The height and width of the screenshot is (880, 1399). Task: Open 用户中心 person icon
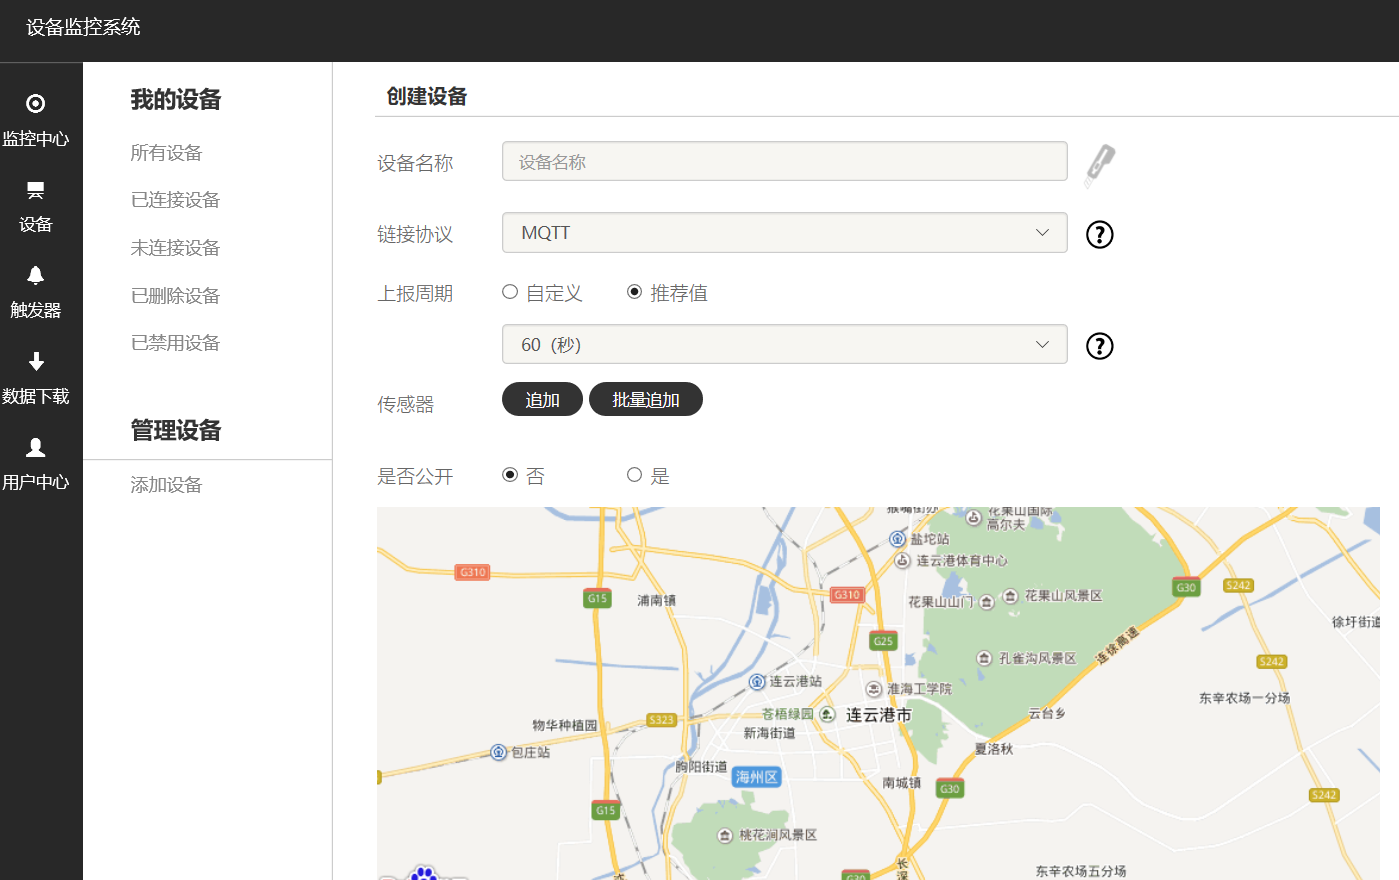(x=35, y=448)
